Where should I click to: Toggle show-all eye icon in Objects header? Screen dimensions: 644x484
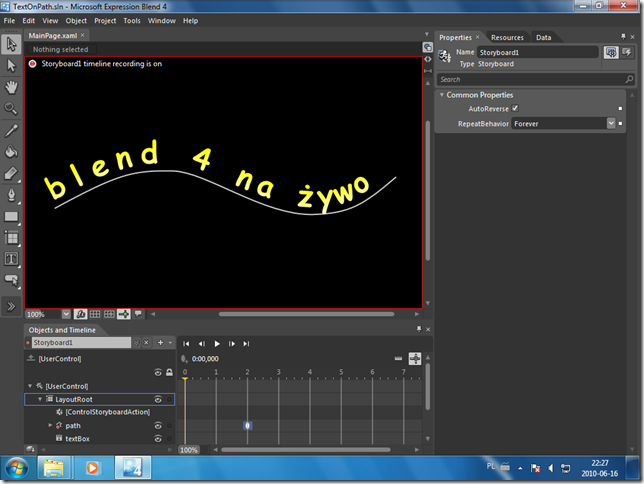[158, 373]
